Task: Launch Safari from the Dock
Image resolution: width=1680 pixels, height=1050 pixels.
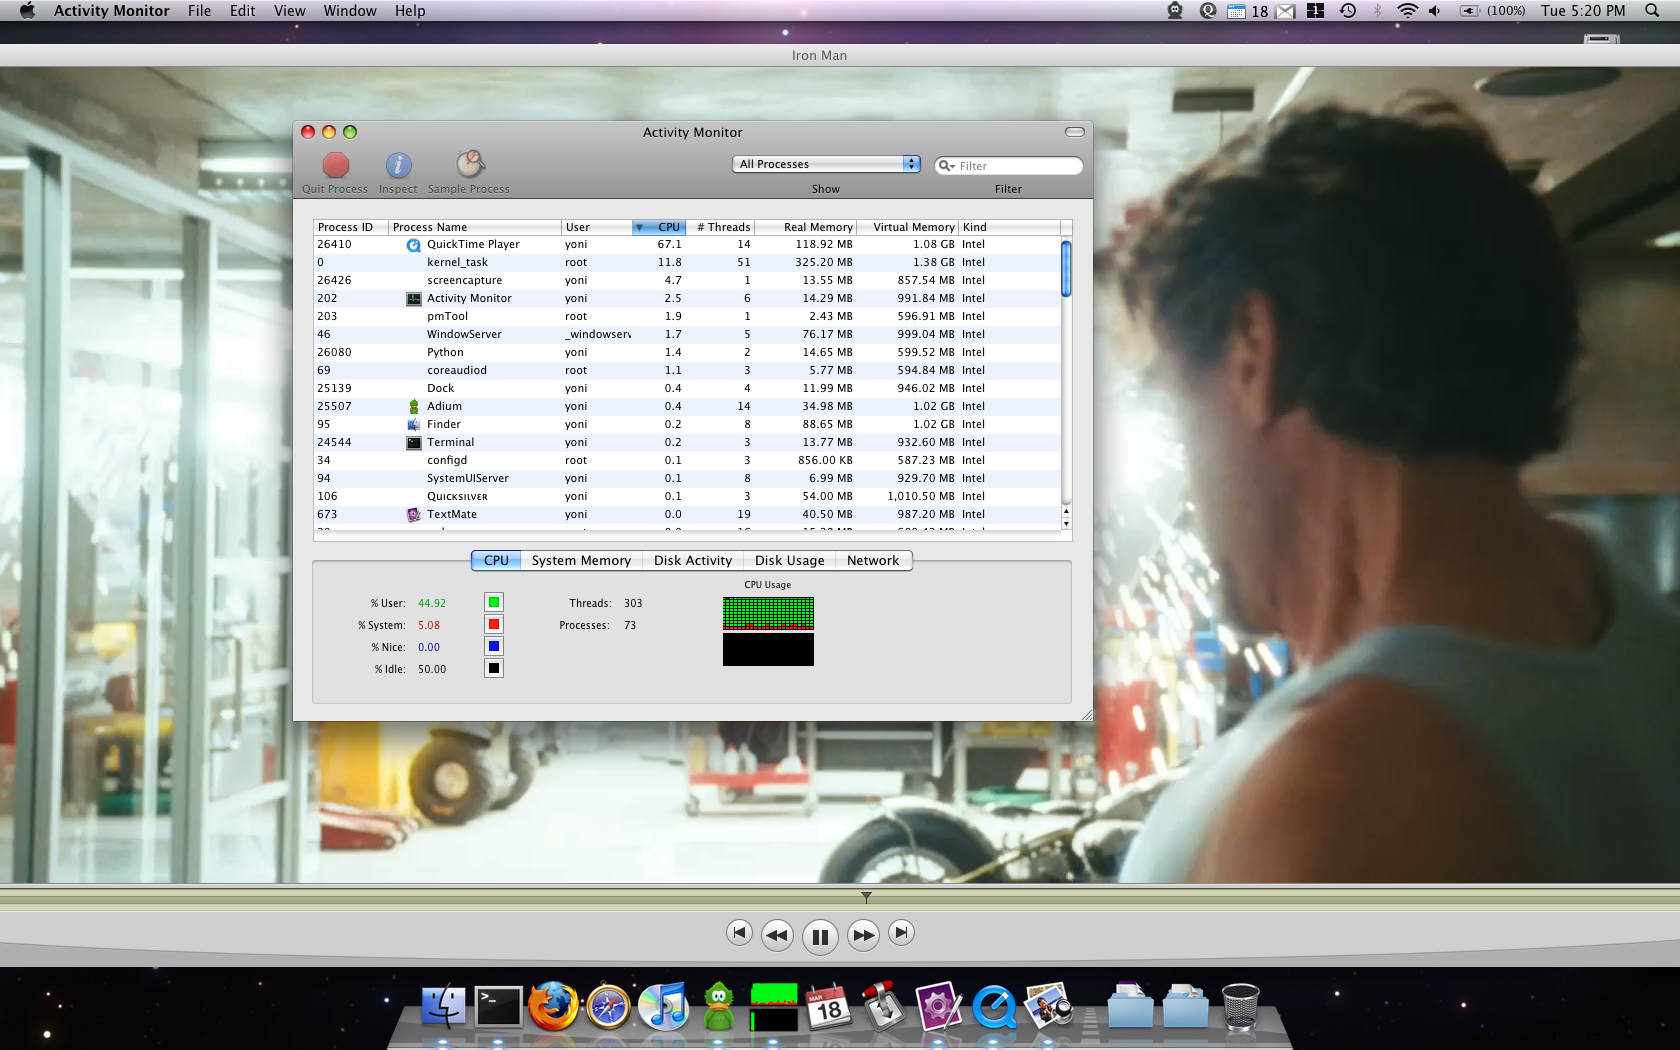Action: pyautogui.click(x=608, y=1007)
